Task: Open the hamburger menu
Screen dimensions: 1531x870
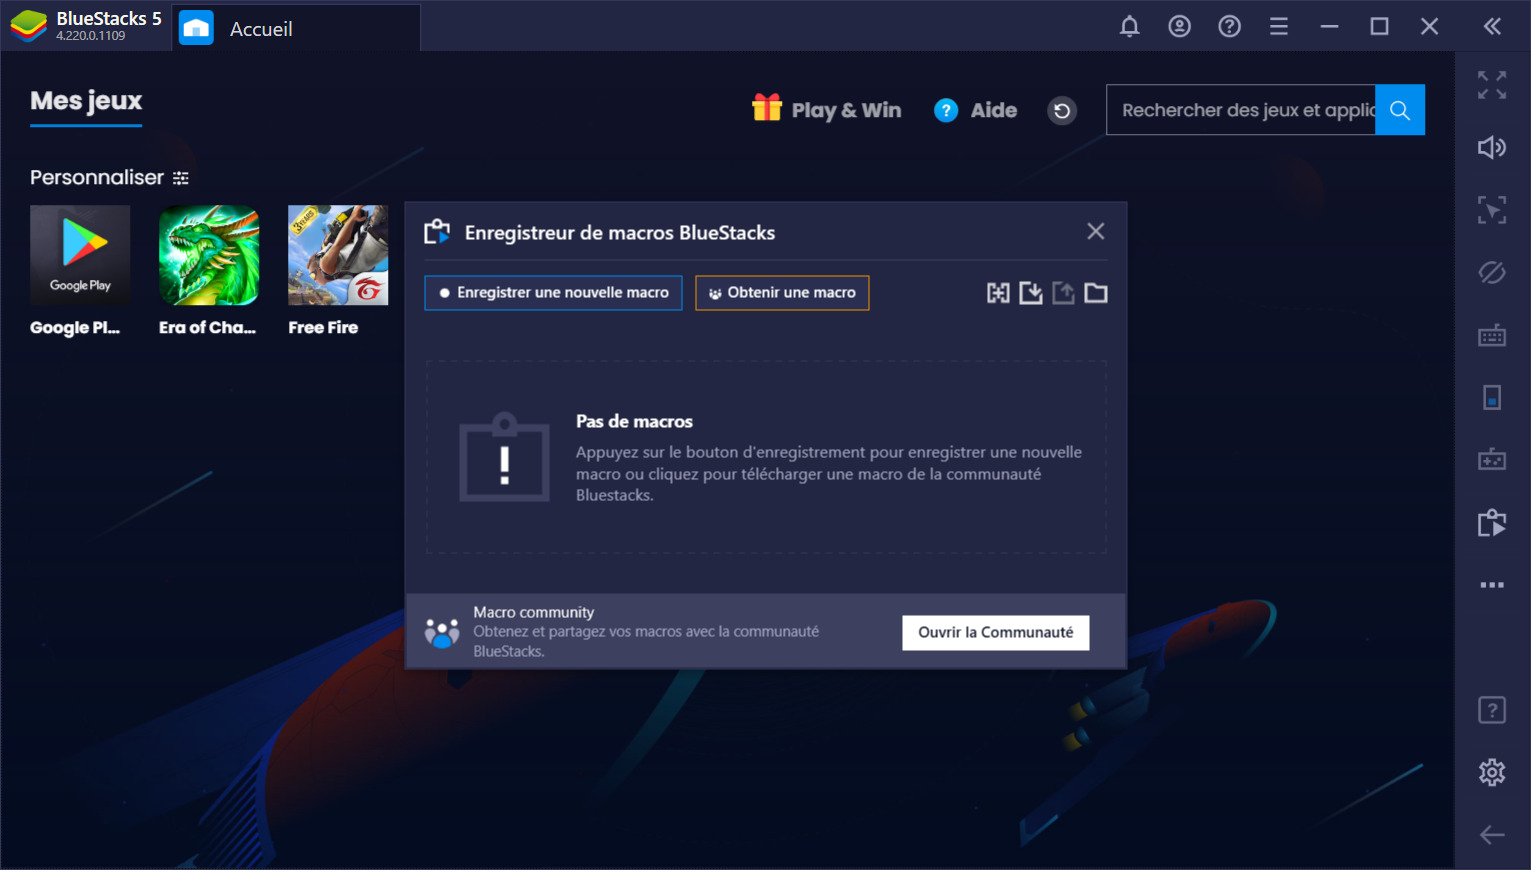Action: tap(1279, 27)
